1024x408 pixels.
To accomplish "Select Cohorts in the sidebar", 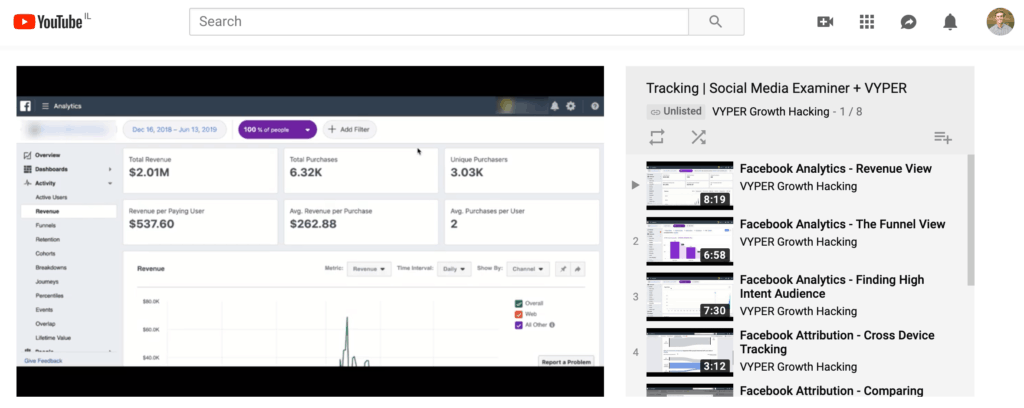I will pyautogui.click(x=45, y=253).
